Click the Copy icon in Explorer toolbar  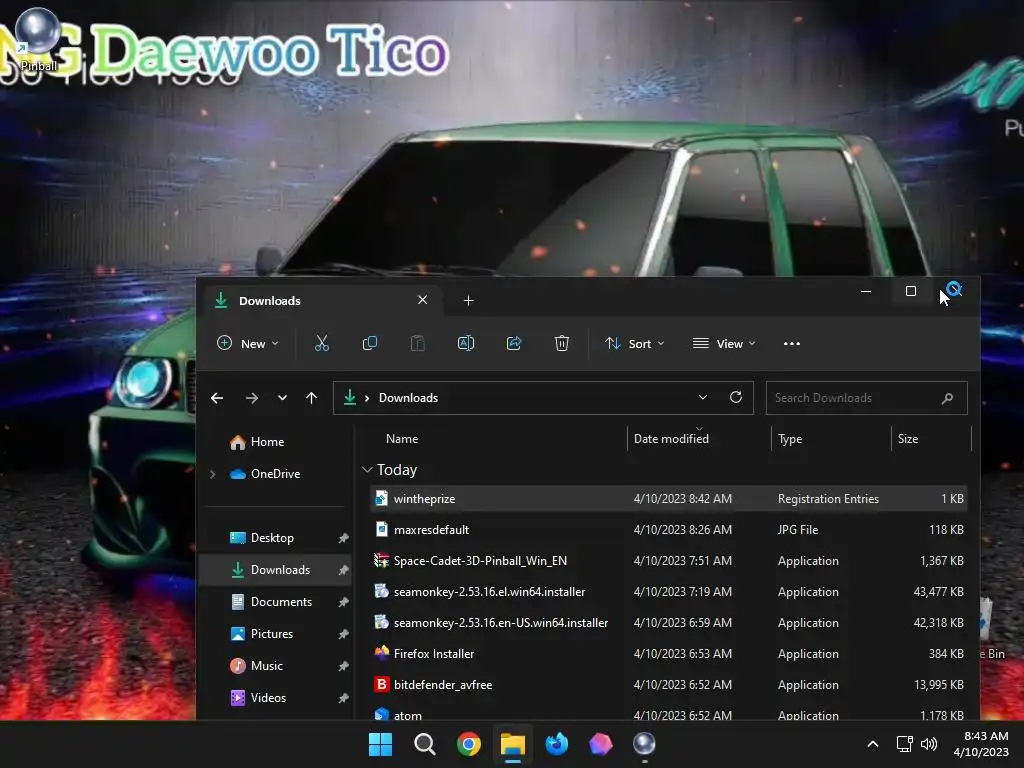click(370, 344)
